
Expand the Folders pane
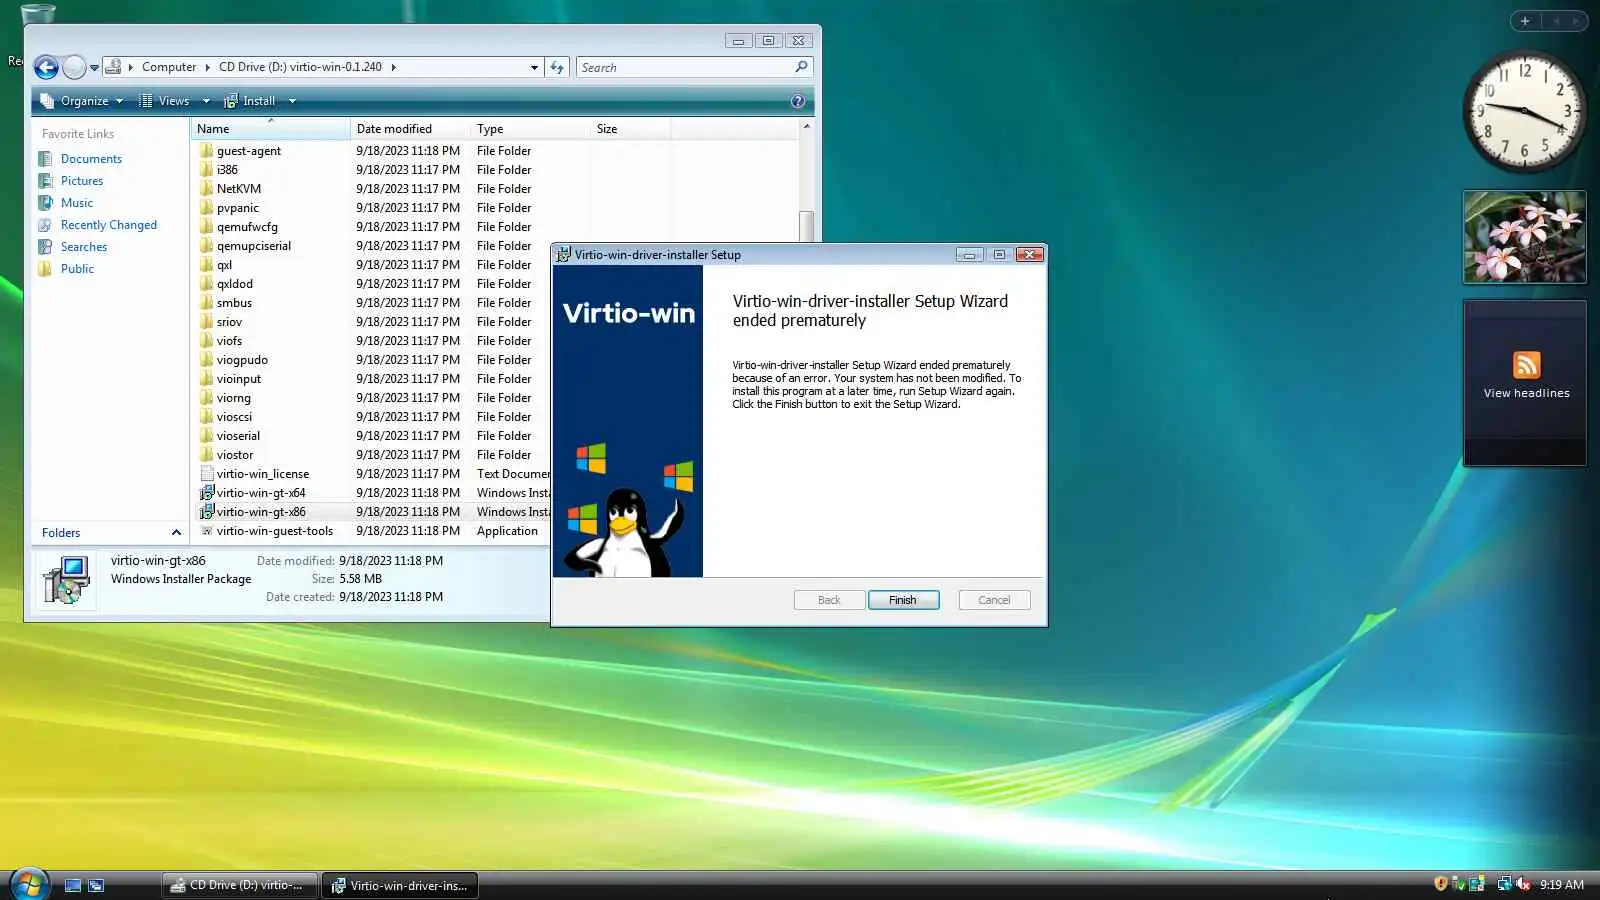(x=176, y=533)
